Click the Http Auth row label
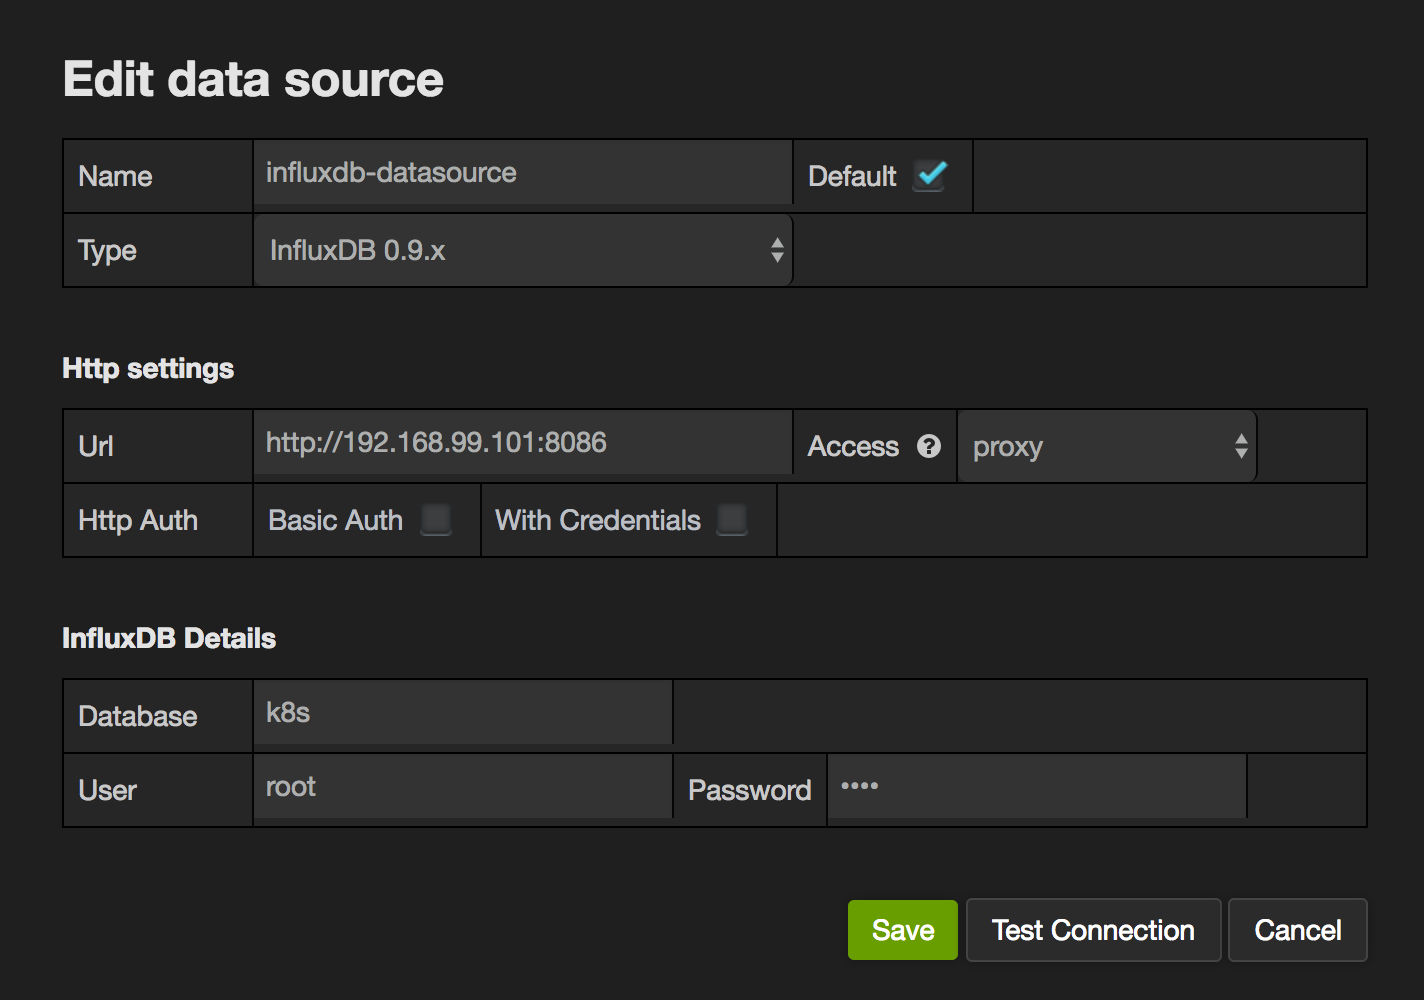The image size is (1424, 1000). click(138, 520)
